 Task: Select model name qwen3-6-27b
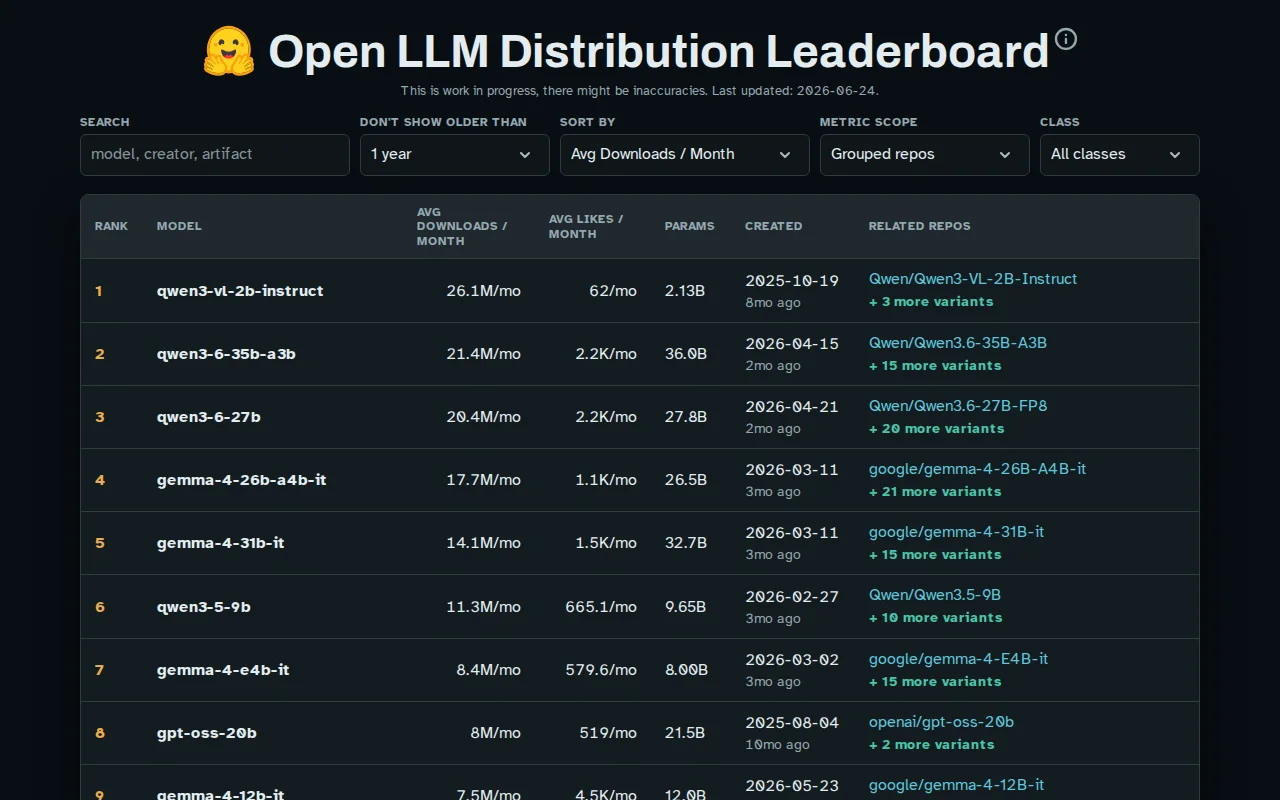pos(209,417)
